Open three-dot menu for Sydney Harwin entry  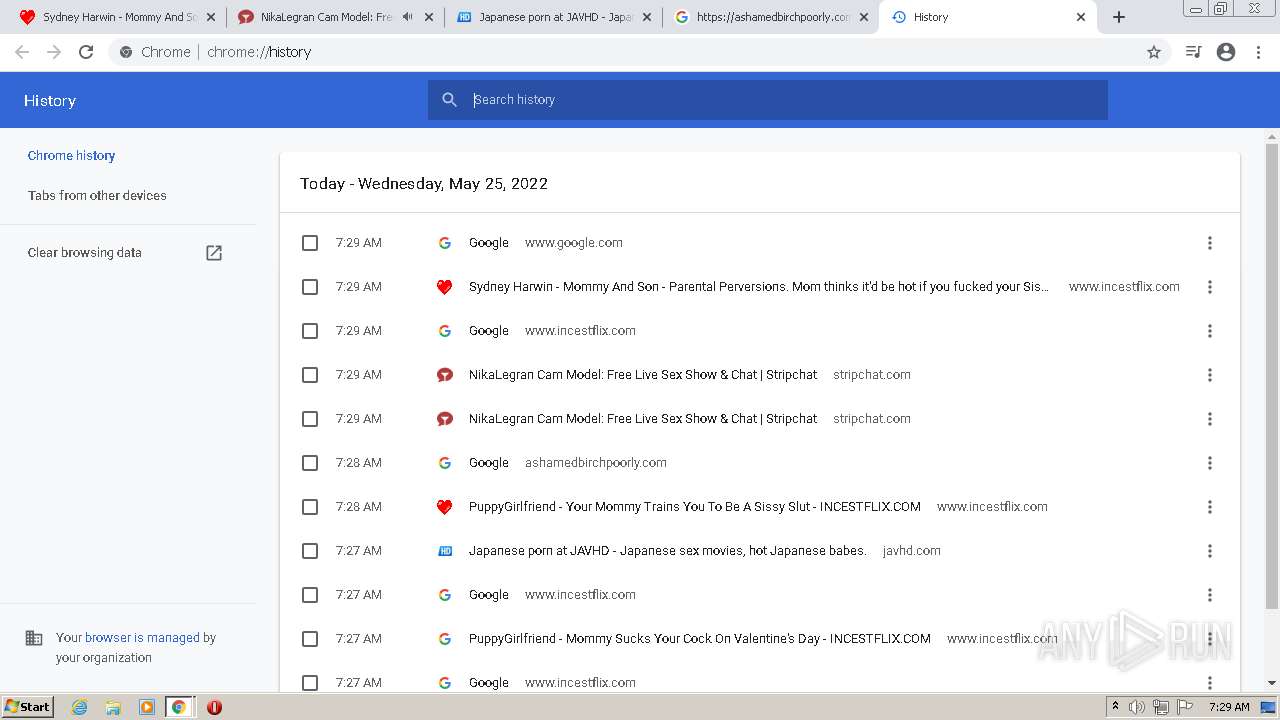(1210, 287)
